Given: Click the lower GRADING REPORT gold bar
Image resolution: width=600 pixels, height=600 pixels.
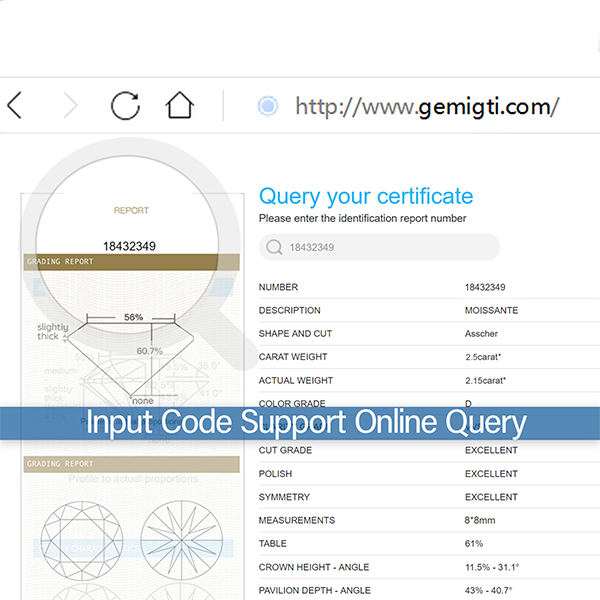Looking at the screenshot, I should 131,464.
